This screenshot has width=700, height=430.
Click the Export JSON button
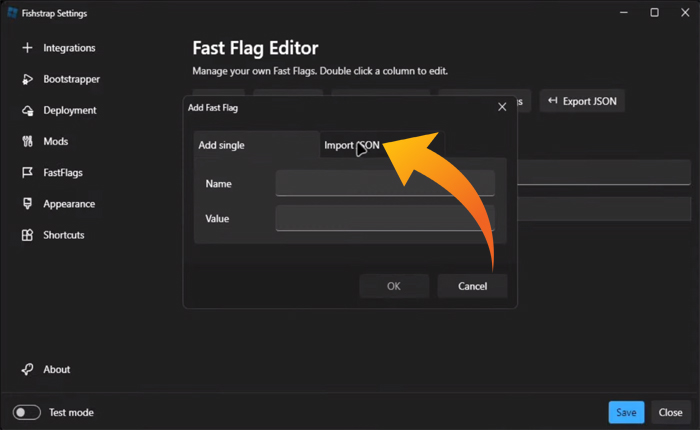click(x=582, y=101)
